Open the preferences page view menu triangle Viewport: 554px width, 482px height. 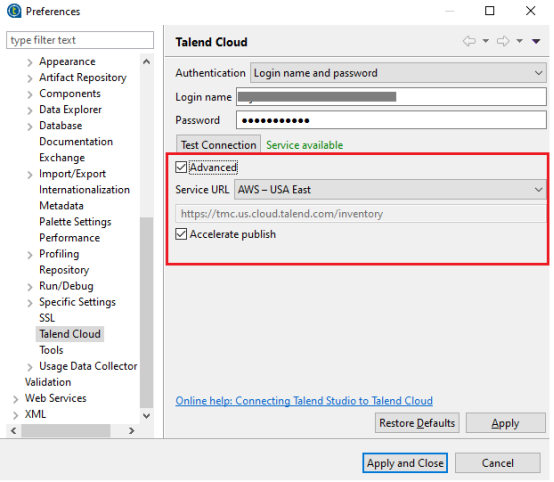coord(536,41)
